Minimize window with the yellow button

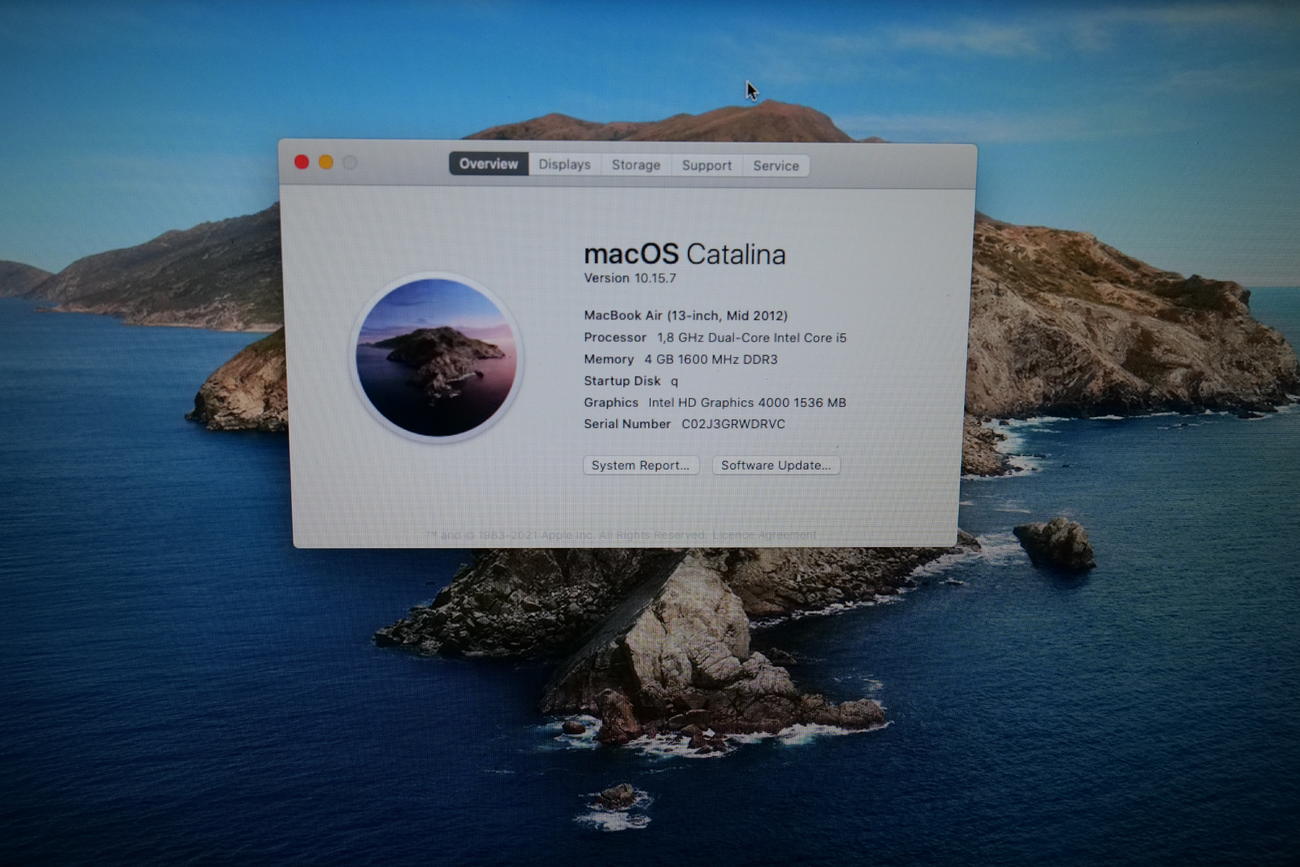(x=326, y=162)
